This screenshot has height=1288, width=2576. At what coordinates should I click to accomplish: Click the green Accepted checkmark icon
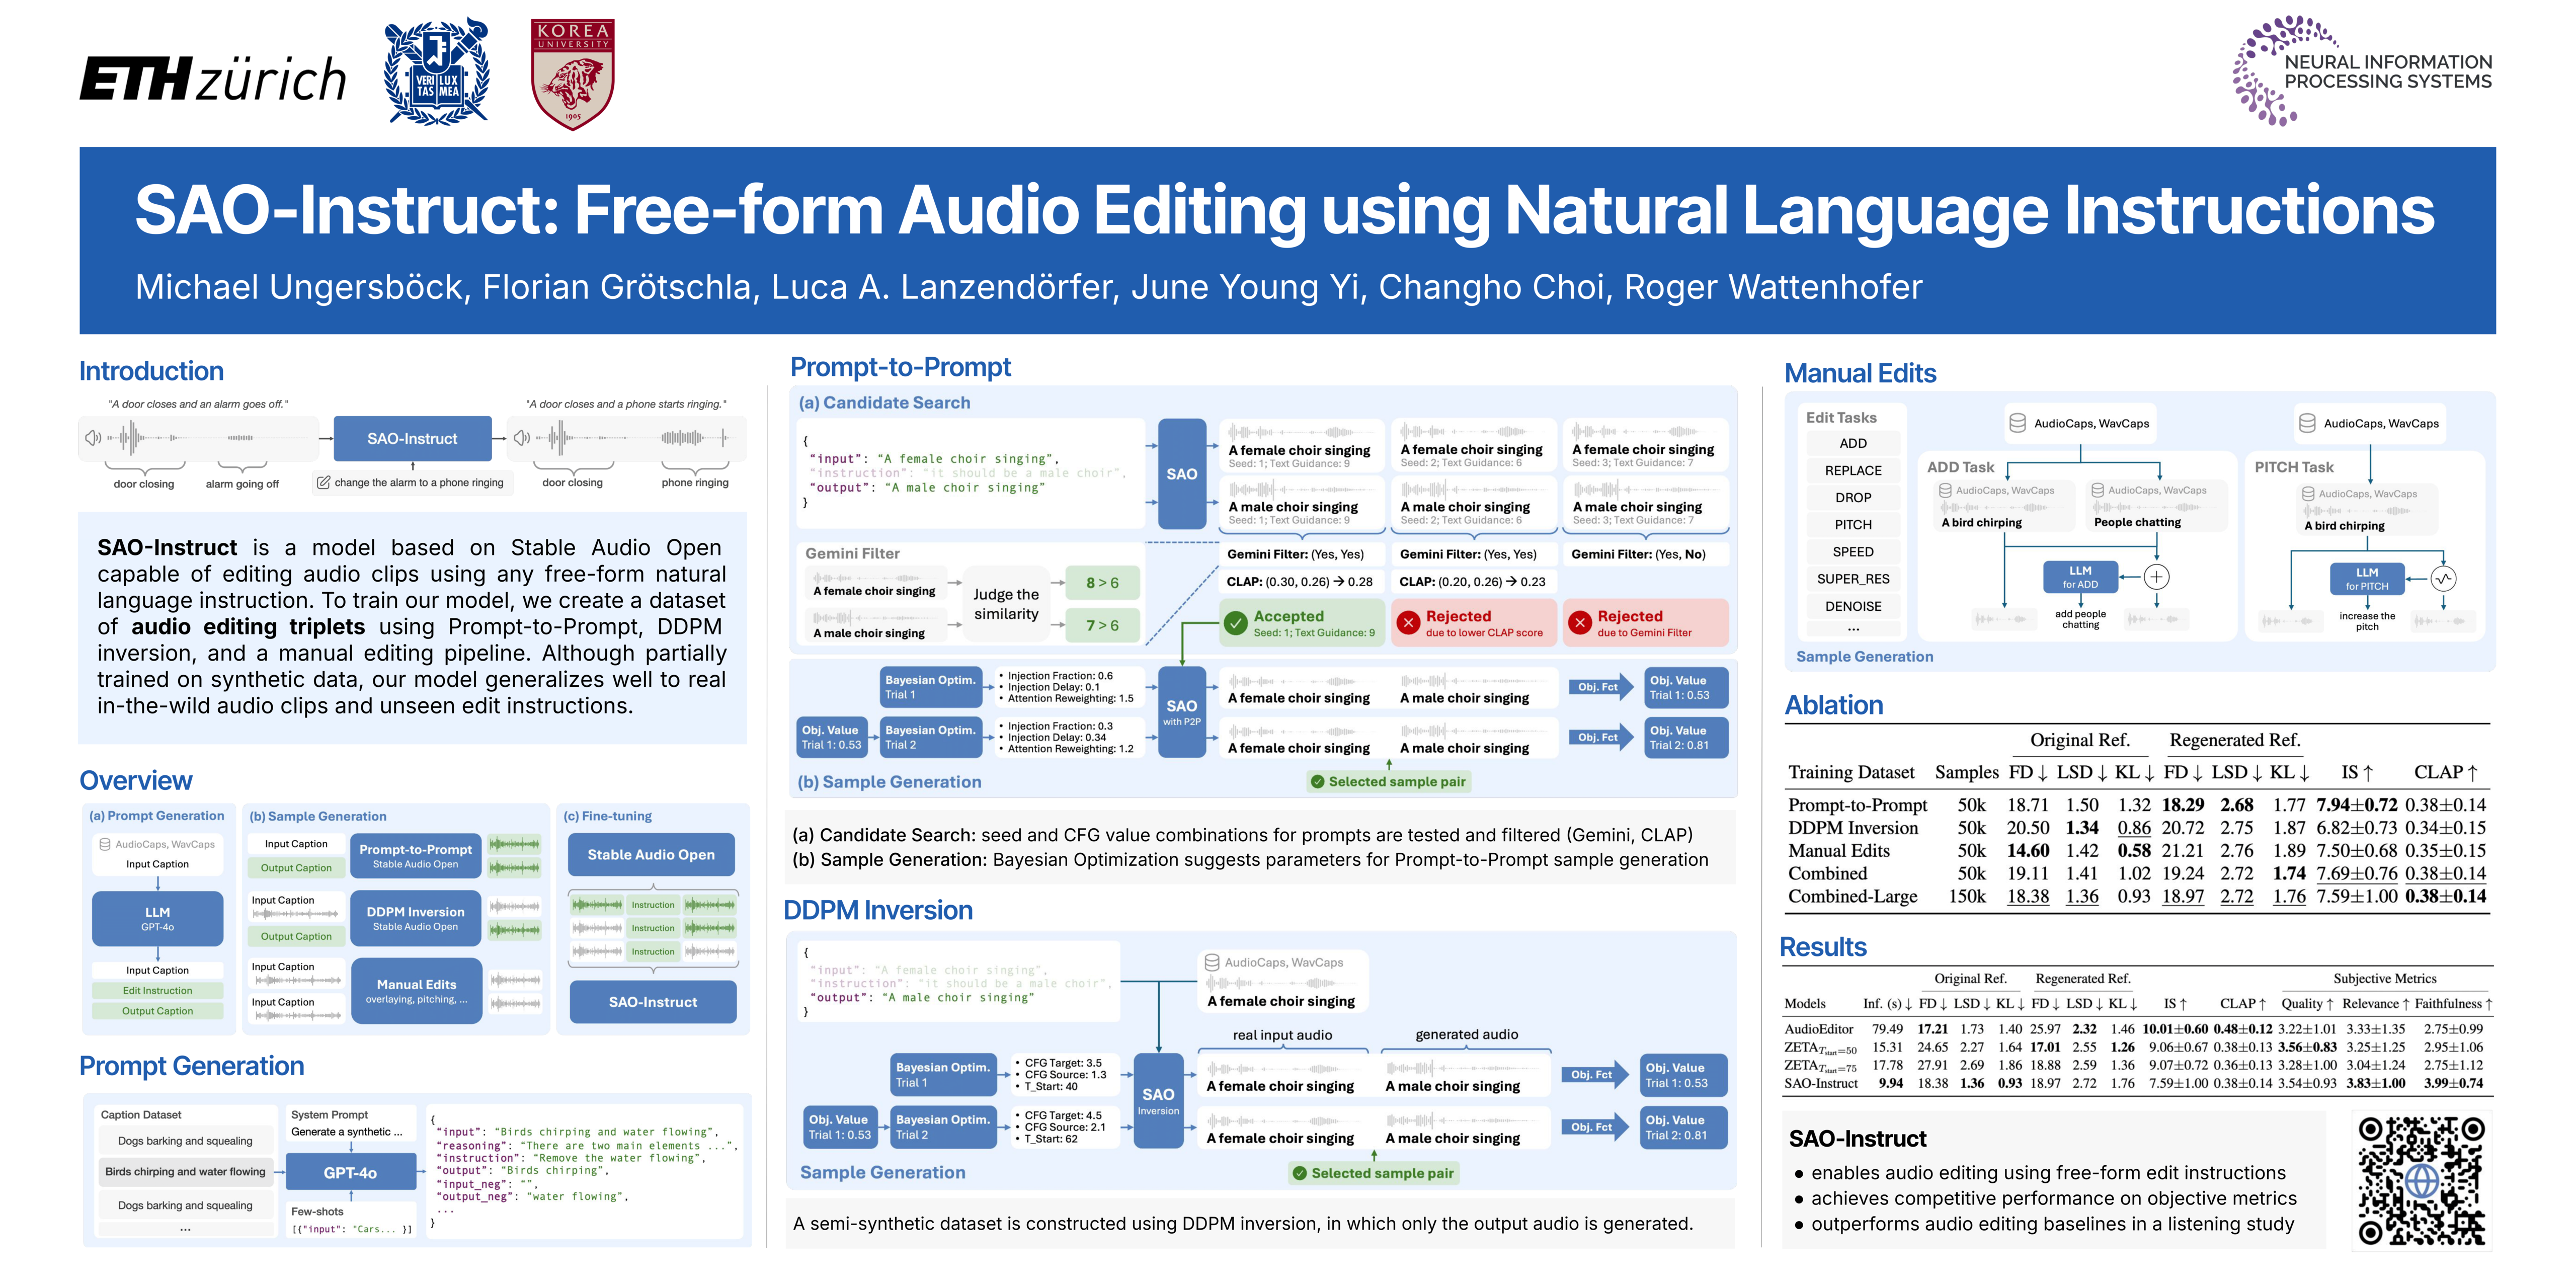click(x=1236, y=623)
